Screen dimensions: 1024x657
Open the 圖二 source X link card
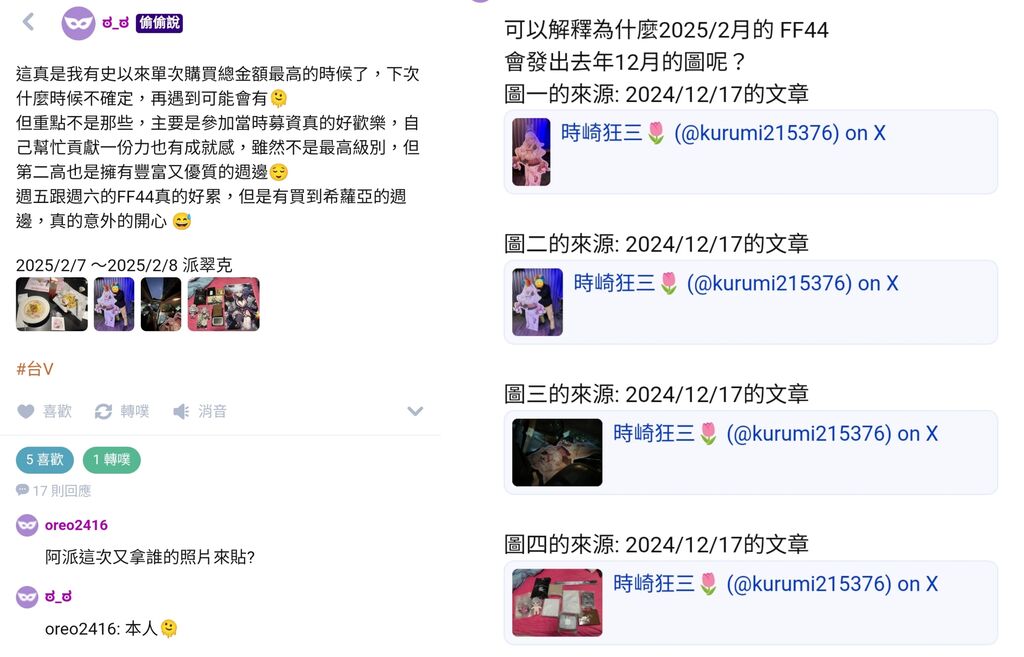click(x=751, y=302)
